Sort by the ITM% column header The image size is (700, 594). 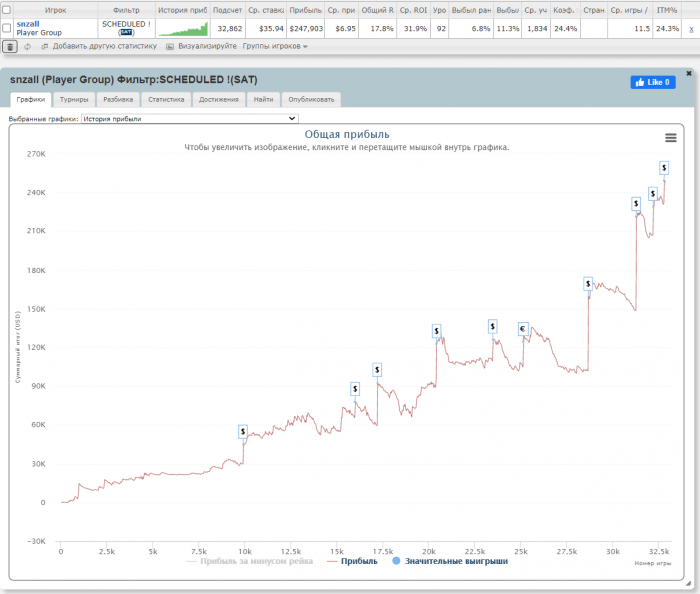click(x=667, y=10)
